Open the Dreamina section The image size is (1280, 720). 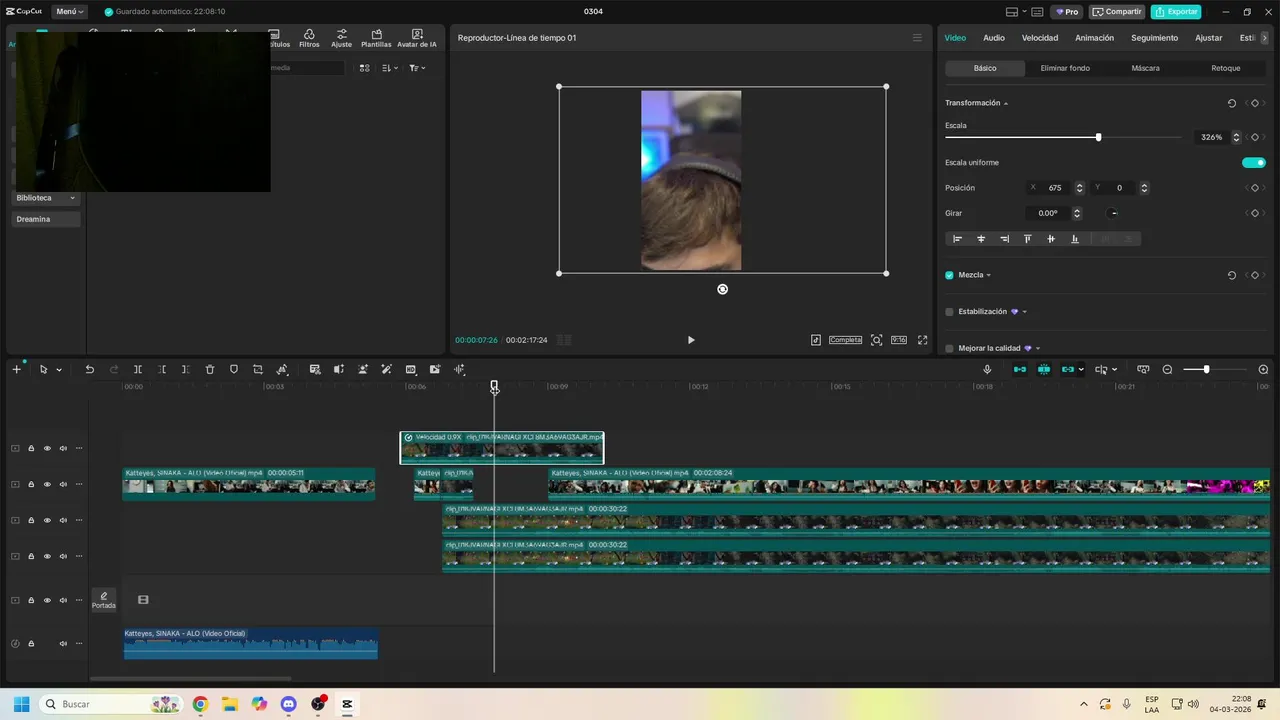click(x=46, y=219)
